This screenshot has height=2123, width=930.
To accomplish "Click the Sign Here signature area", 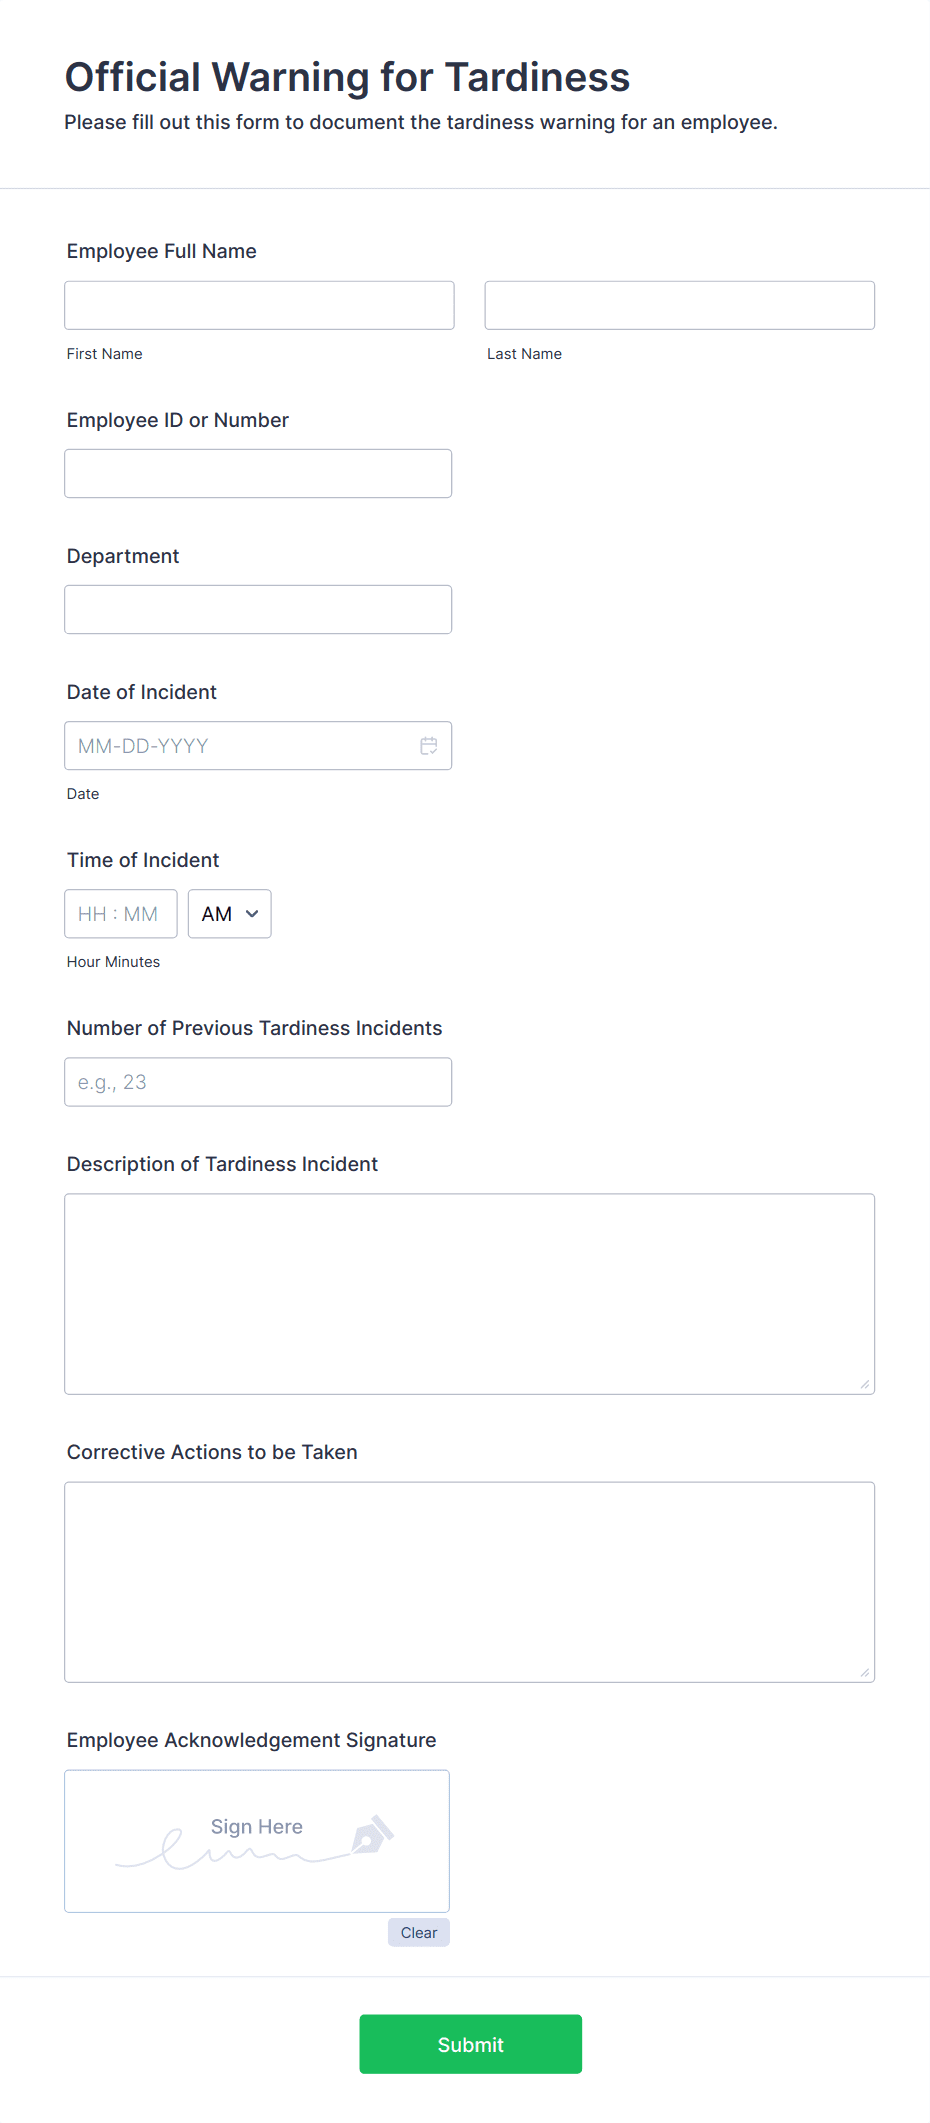I will coord(256,1841).
